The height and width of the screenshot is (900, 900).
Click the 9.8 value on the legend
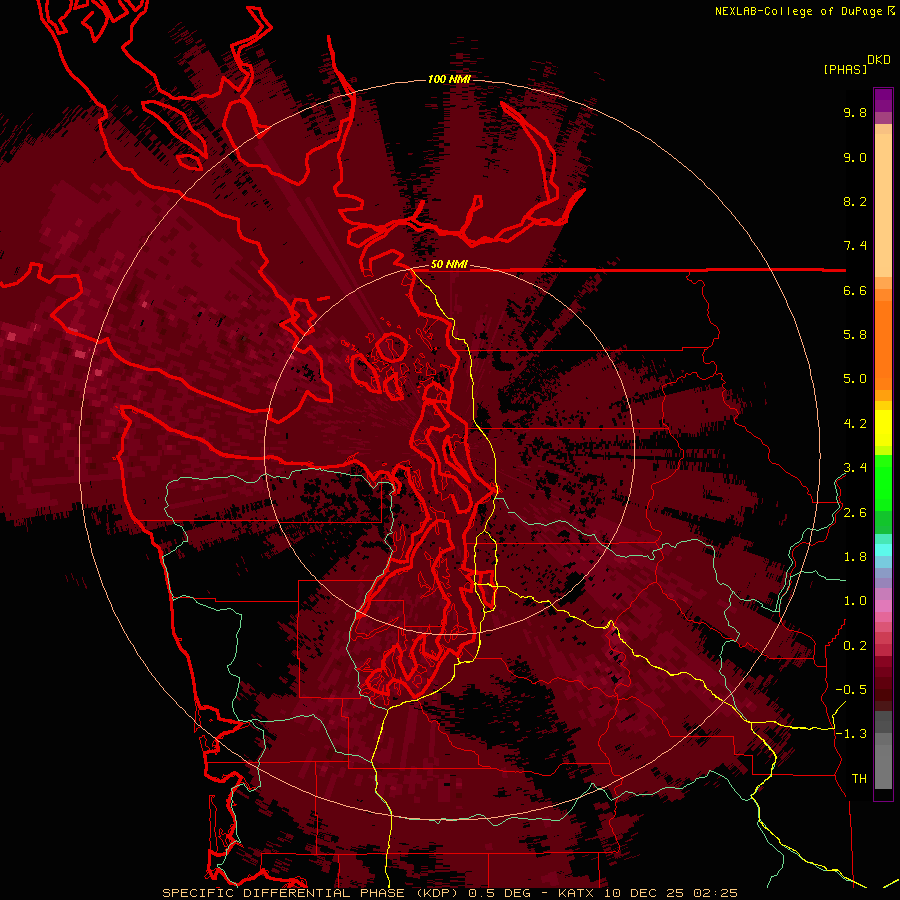coord(855,113)
